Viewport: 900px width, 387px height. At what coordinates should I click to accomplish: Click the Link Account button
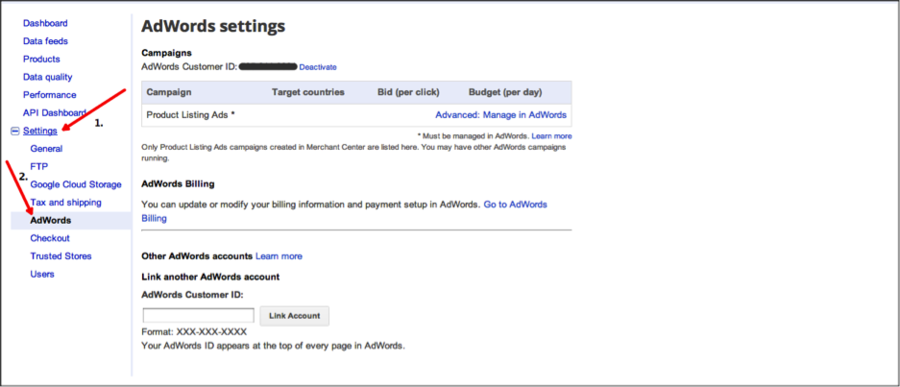pyautogui.click(x=294, y=316)
